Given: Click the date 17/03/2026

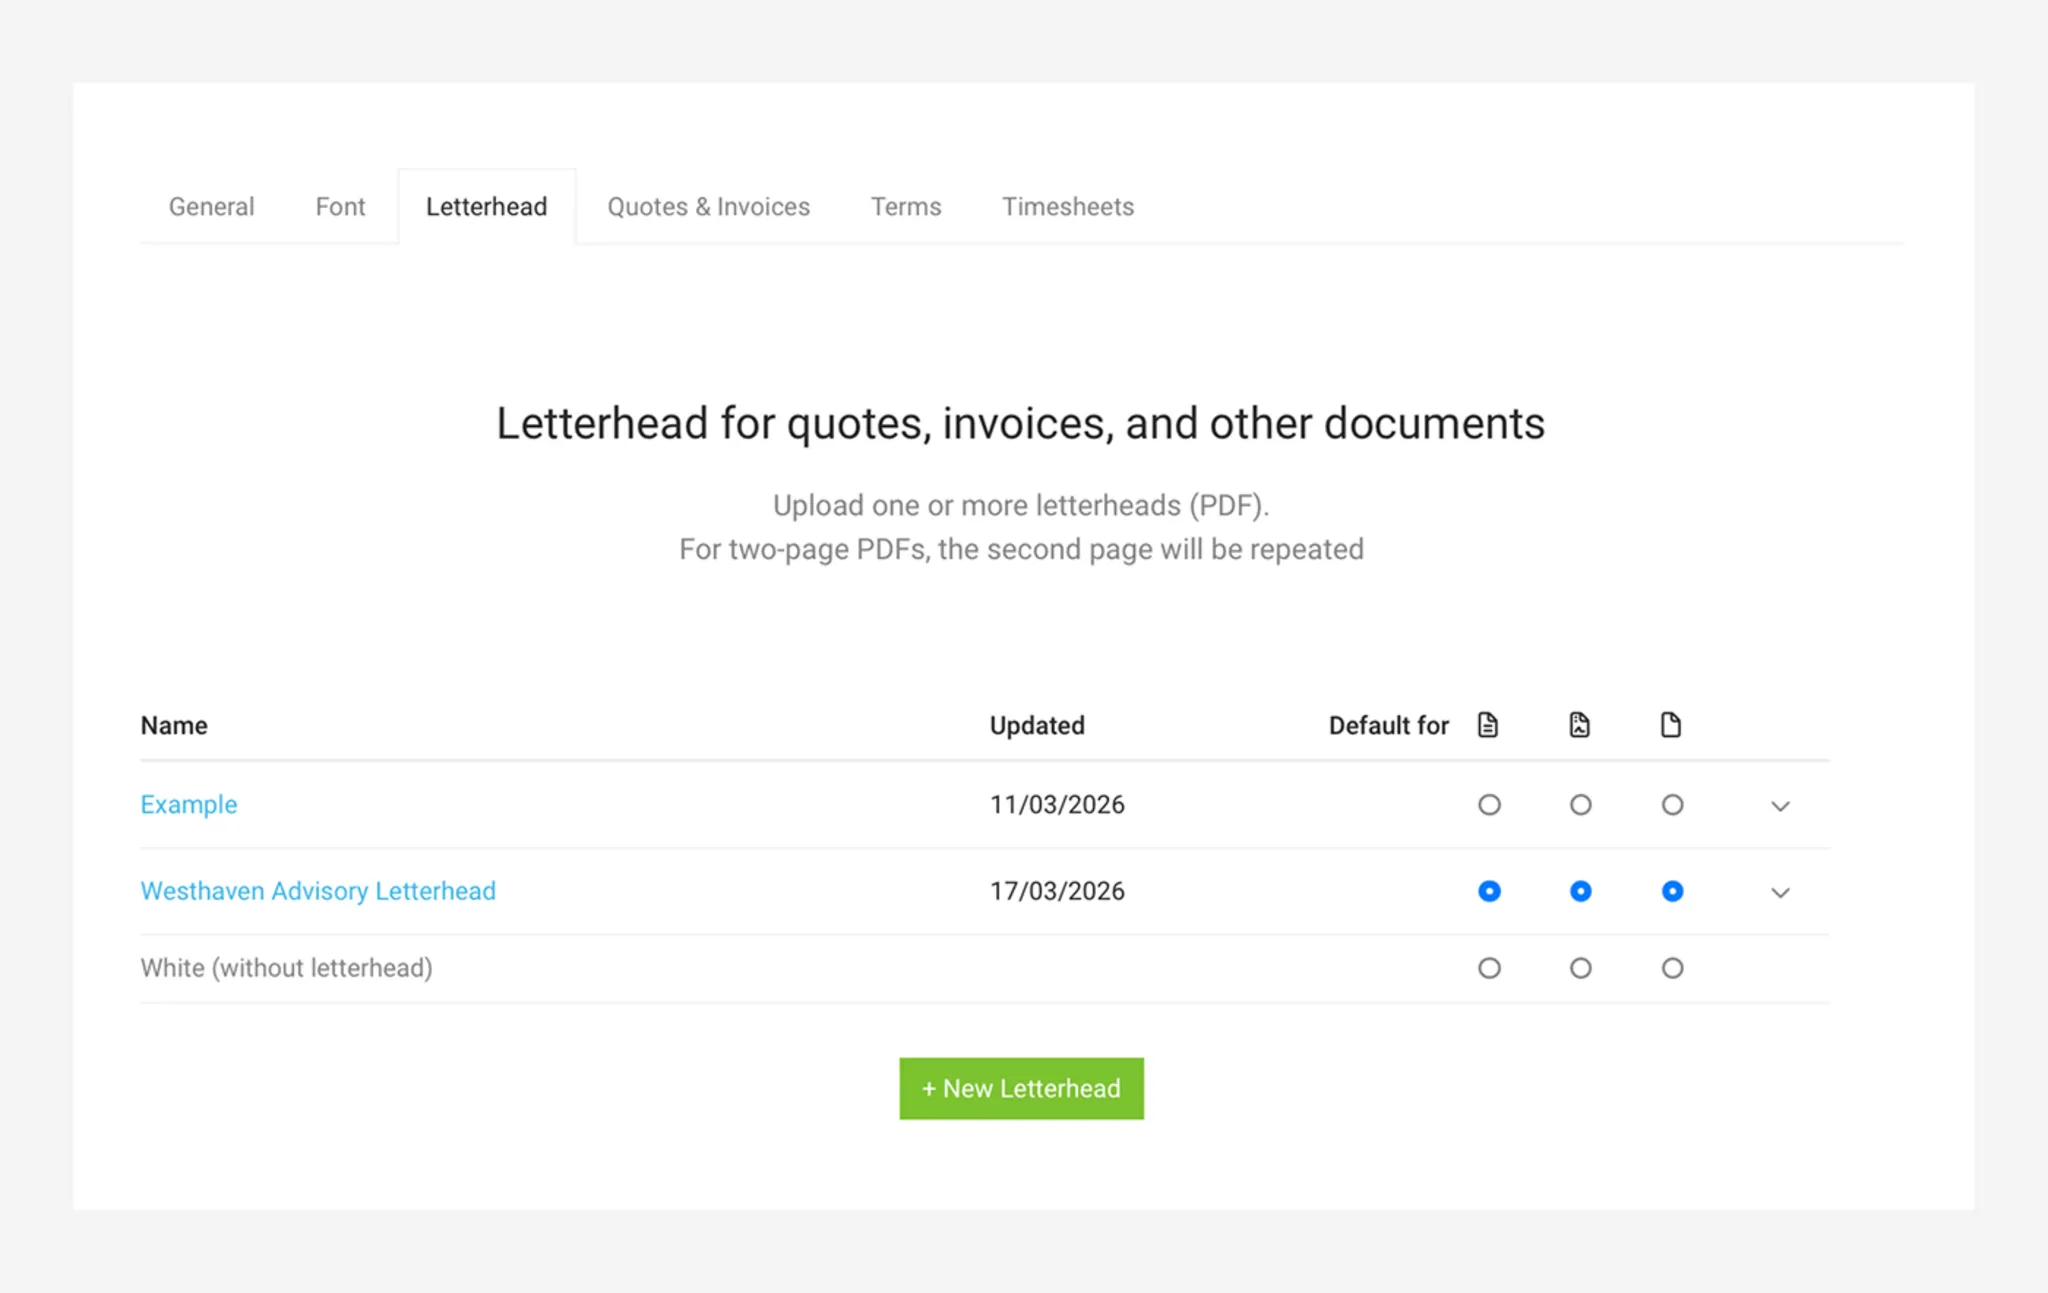Looking at the screenshot, I should coord(1057,891).
